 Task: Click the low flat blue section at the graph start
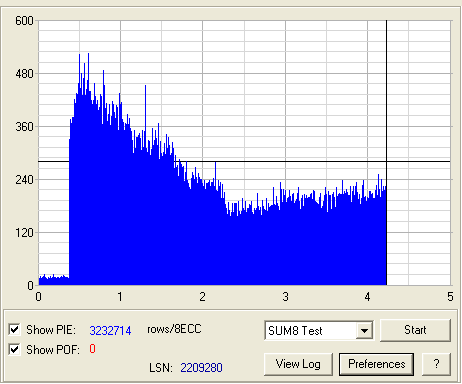54,280
